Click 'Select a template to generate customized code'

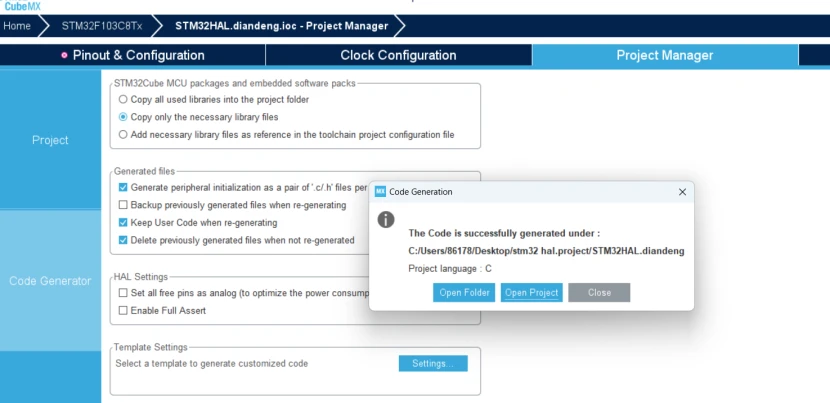212,363
